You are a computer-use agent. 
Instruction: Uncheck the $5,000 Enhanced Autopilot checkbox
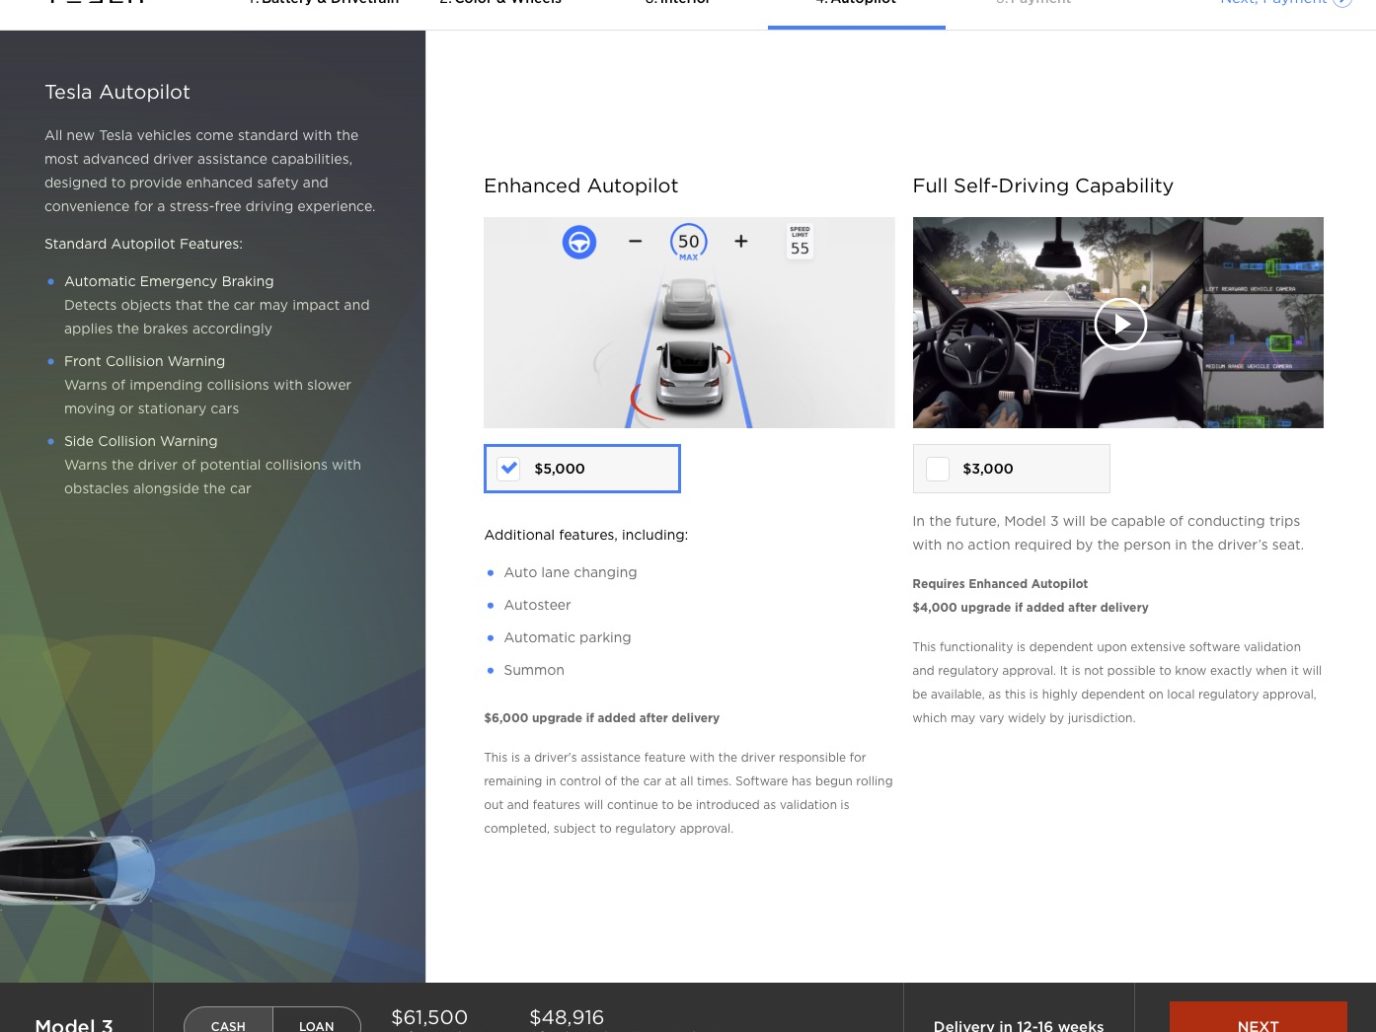point(509,468)
